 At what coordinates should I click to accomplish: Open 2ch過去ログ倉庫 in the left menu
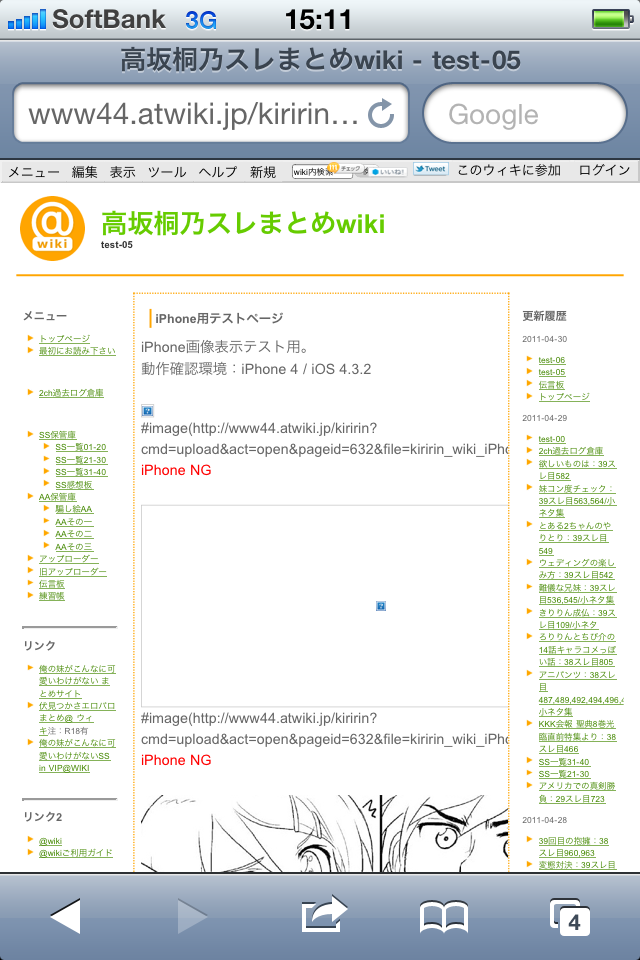pos(71,392)
